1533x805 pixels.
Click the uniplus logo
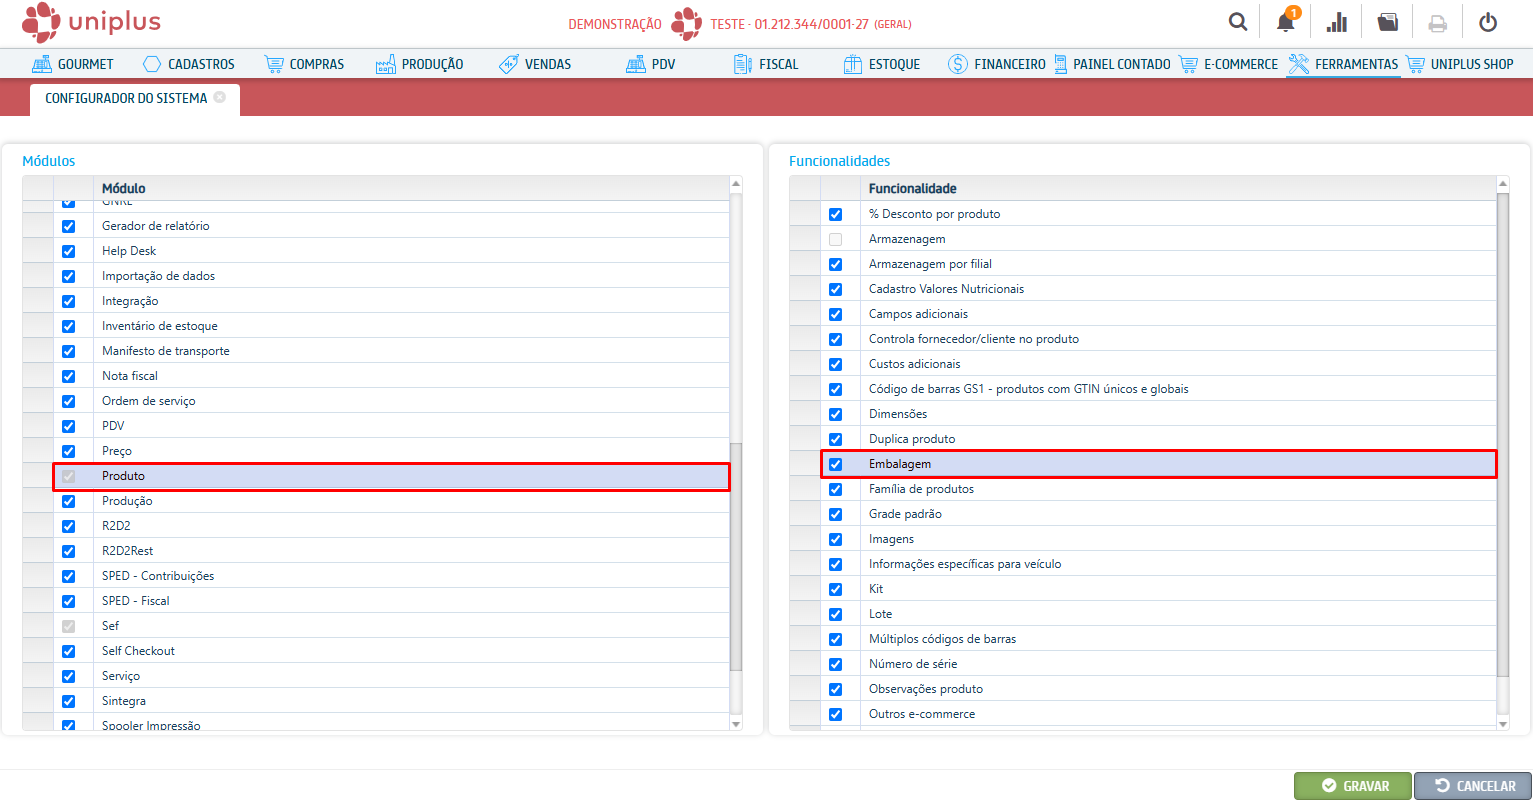(x=91, y=22)
